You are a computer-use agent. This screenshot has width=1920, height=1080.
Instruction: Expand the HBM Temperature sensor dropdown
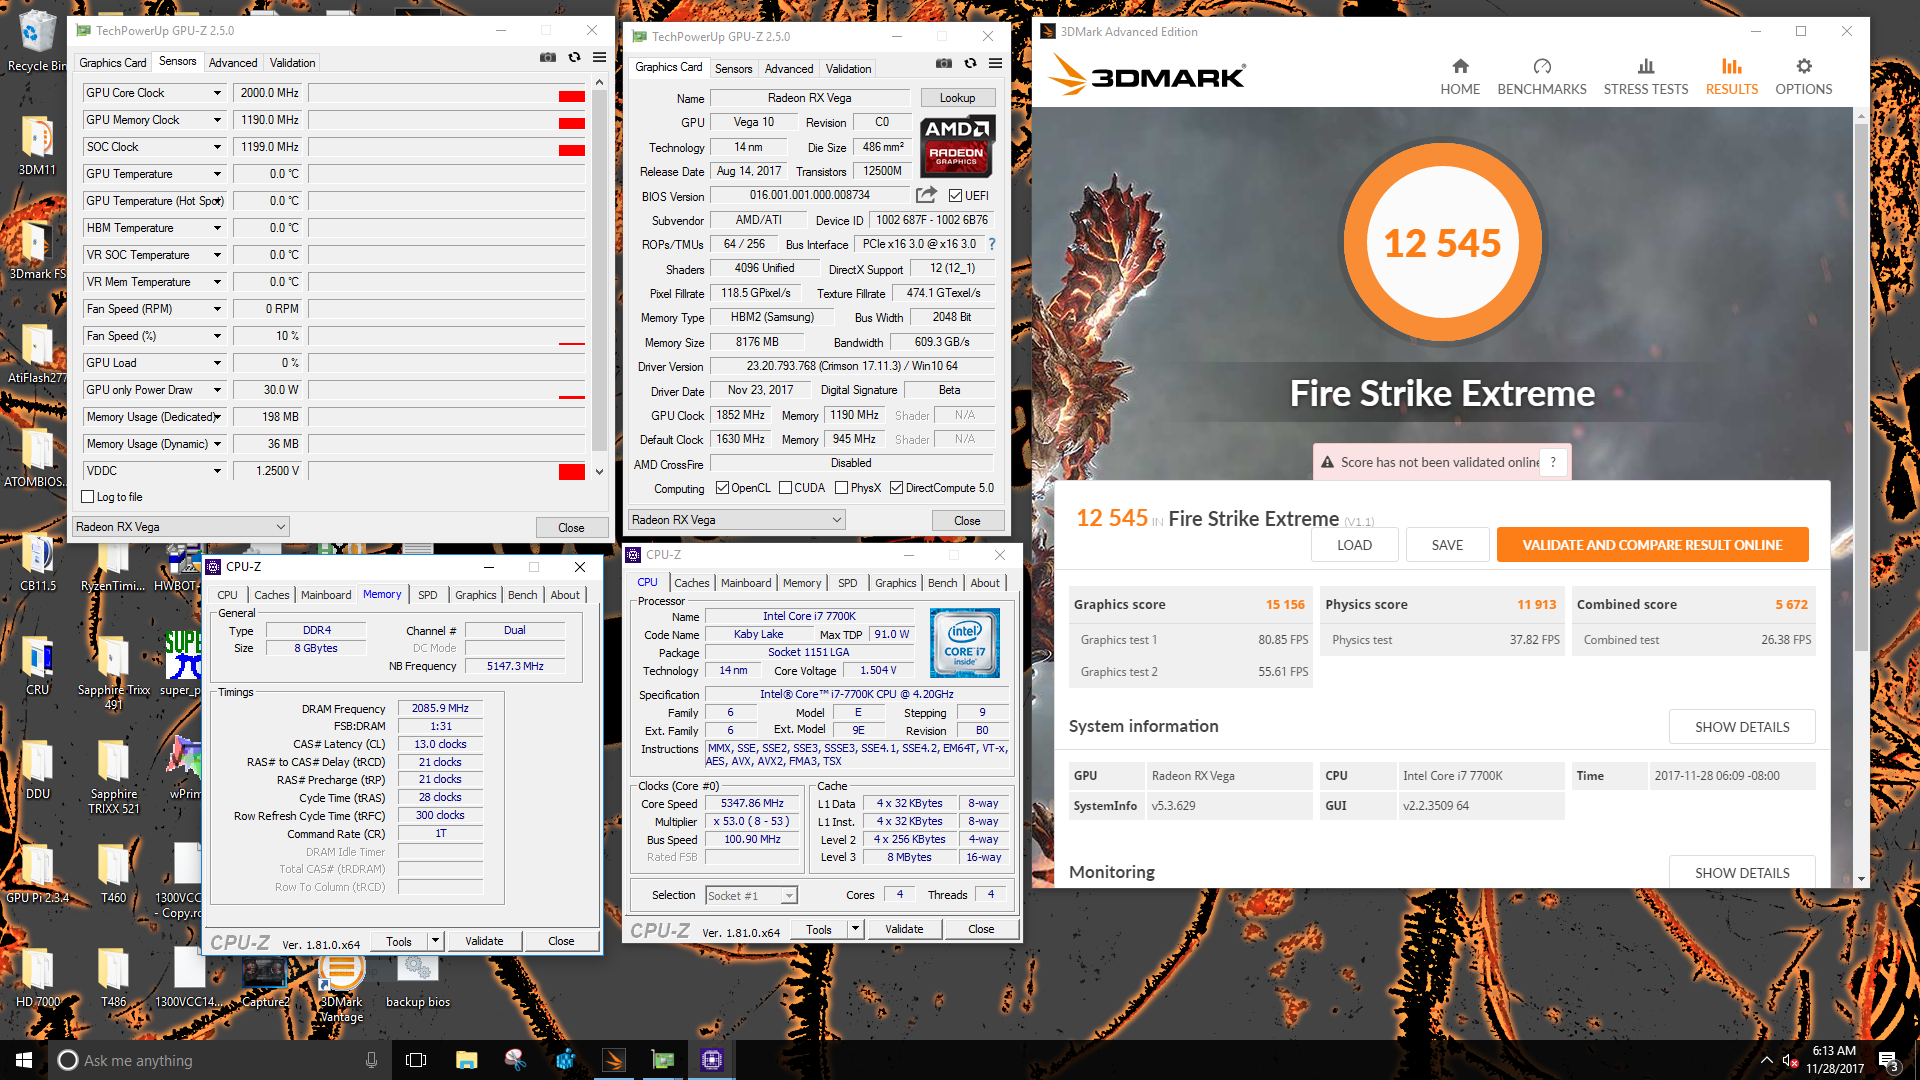pos(217,228)
